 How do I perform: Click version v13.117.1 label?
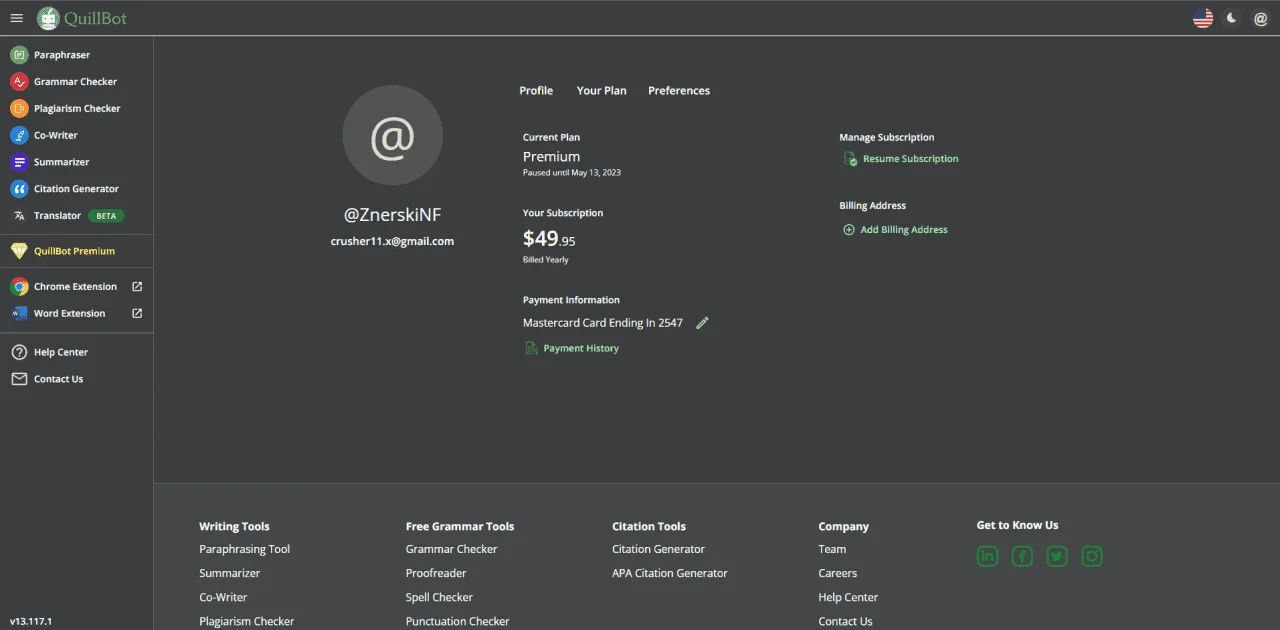tap(31, 621)
